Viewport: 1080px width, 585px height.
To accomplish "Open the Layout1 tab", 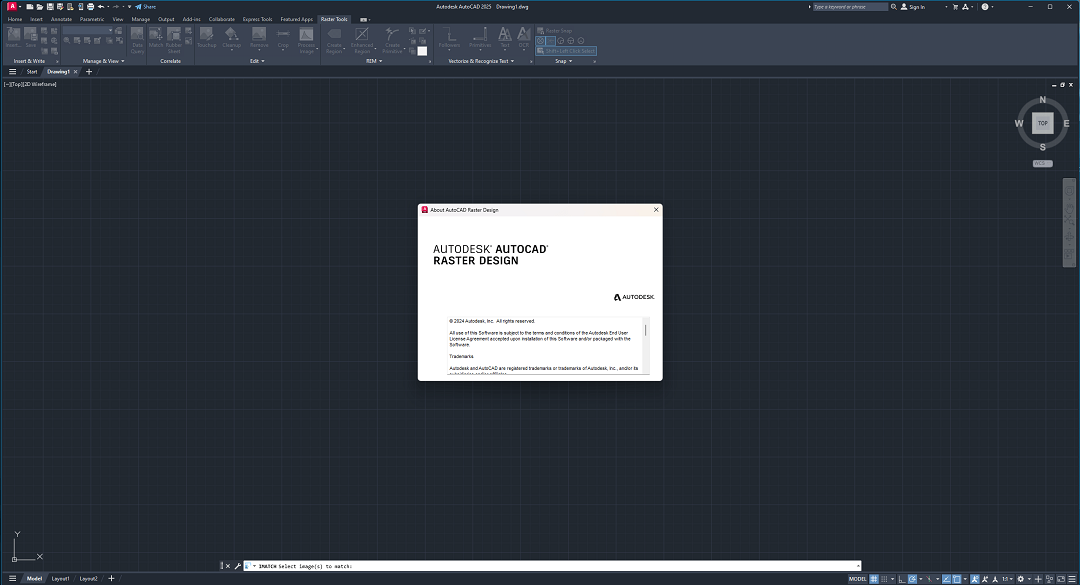I will point(60,578).
